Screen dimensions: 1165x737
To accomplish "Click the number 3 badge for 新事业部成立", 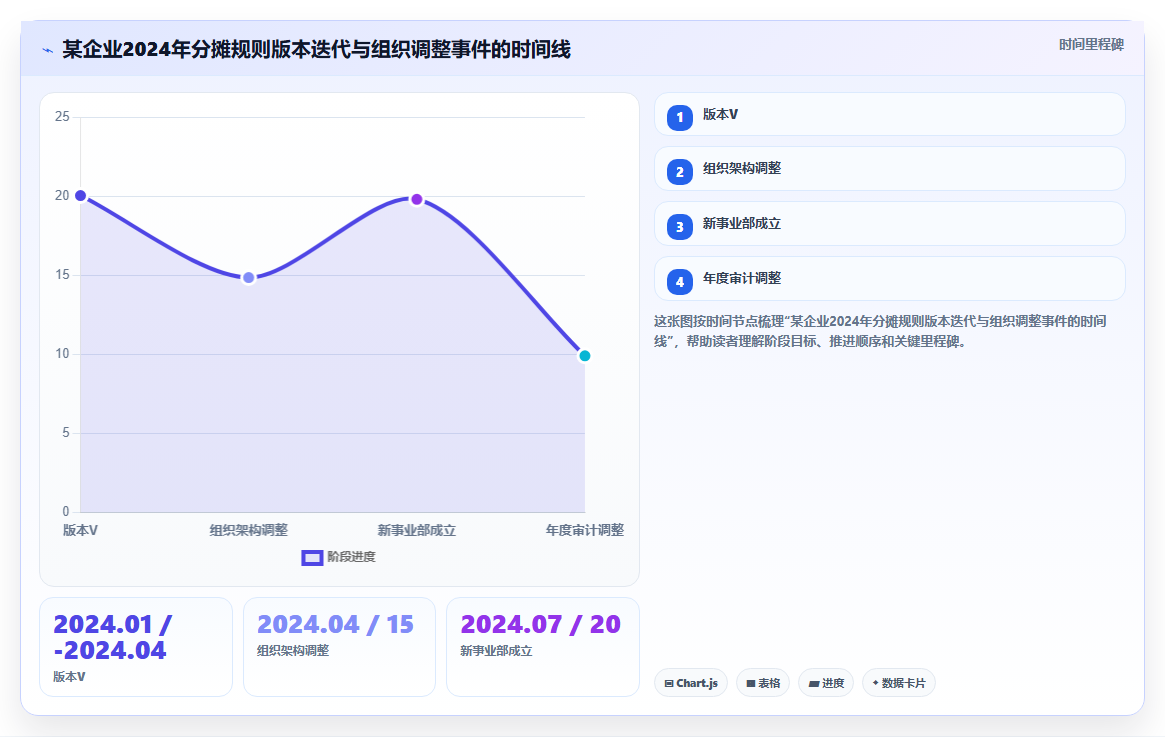I will [679, 227].
